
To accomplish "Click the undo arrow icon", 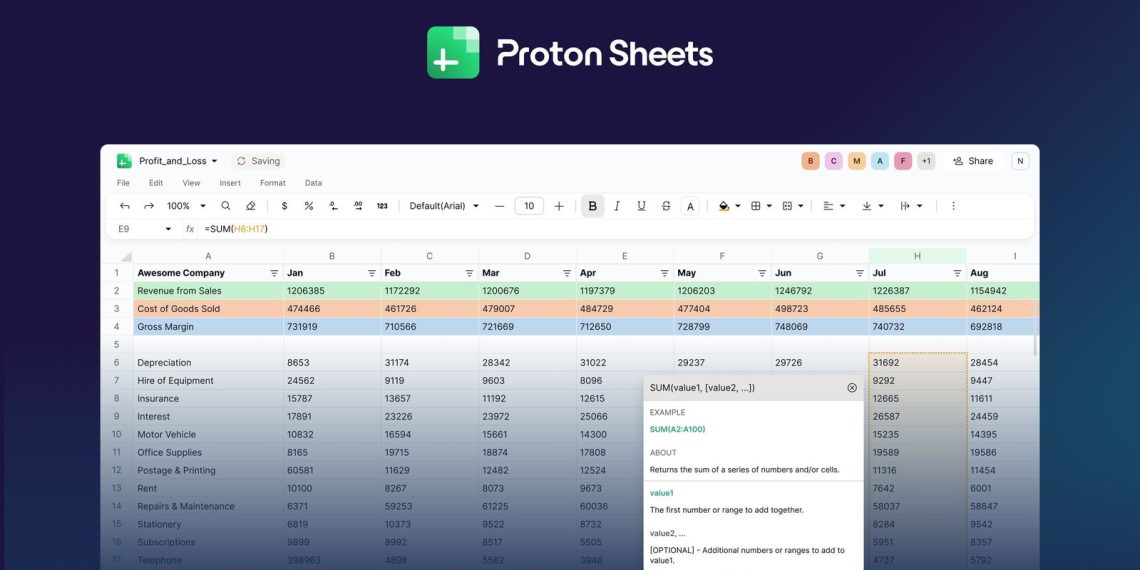I will coord(125,206).
